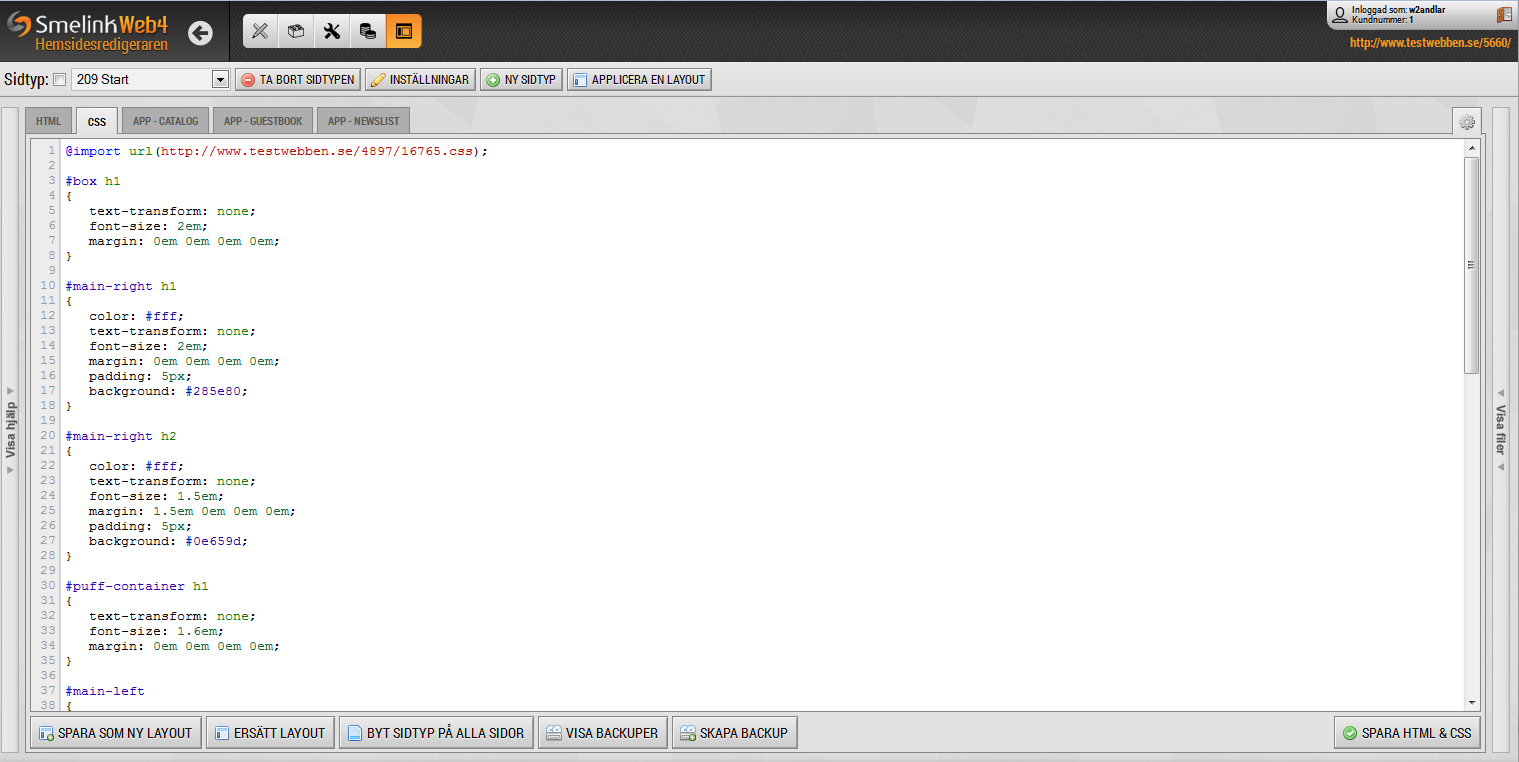Screen dimensions: 1519x762
Task: Expand the 'Visa hjälp' left side panel
Action: coord(11,430)
